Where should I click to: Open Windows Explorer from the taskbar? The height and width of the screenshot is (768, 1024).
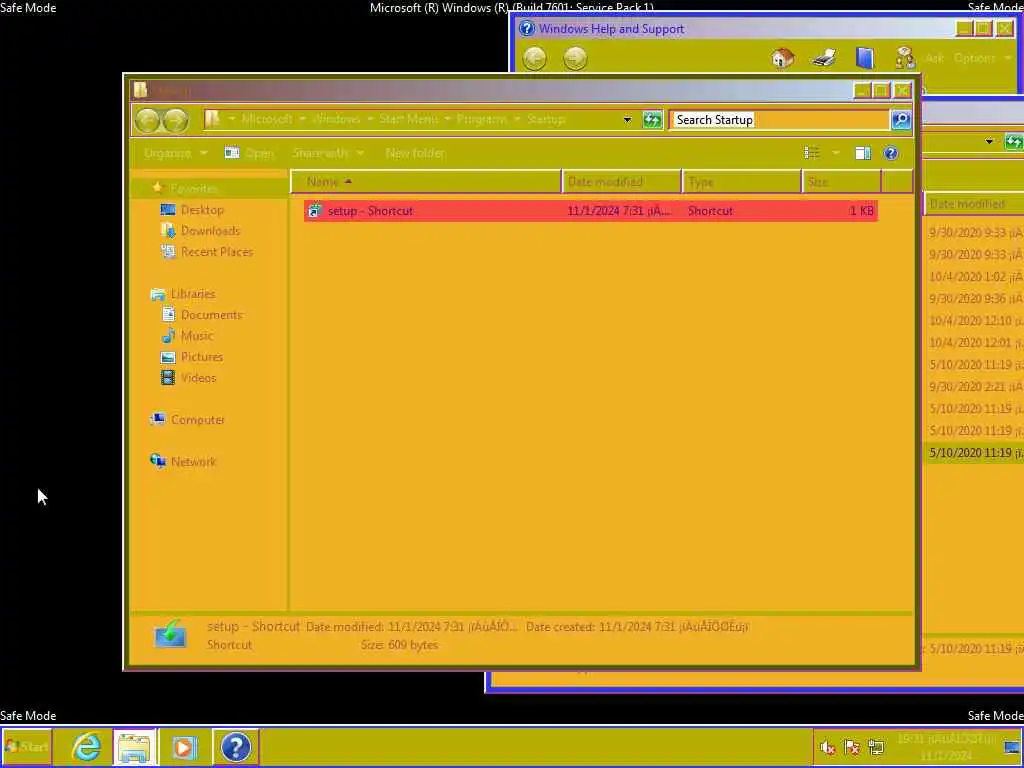(x=135, y=746)
